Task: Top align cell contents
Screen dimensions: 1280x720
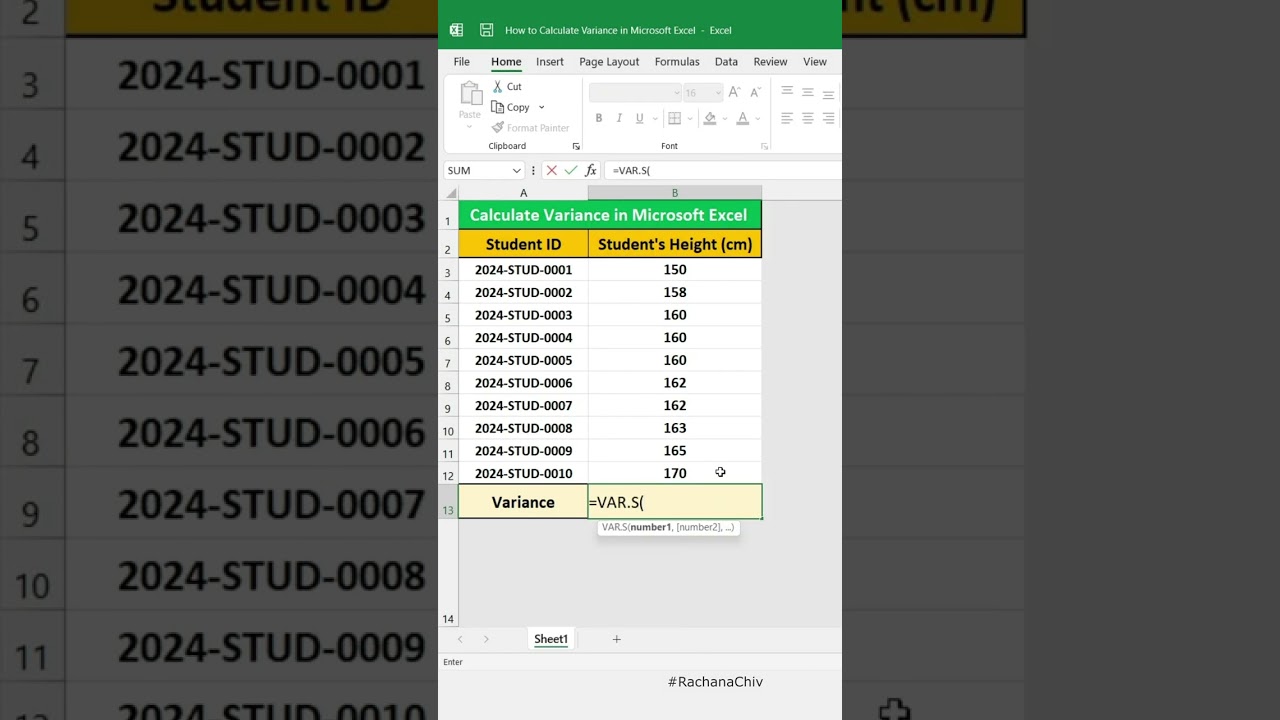Action: pyautogui.click(x=787, y=92)
